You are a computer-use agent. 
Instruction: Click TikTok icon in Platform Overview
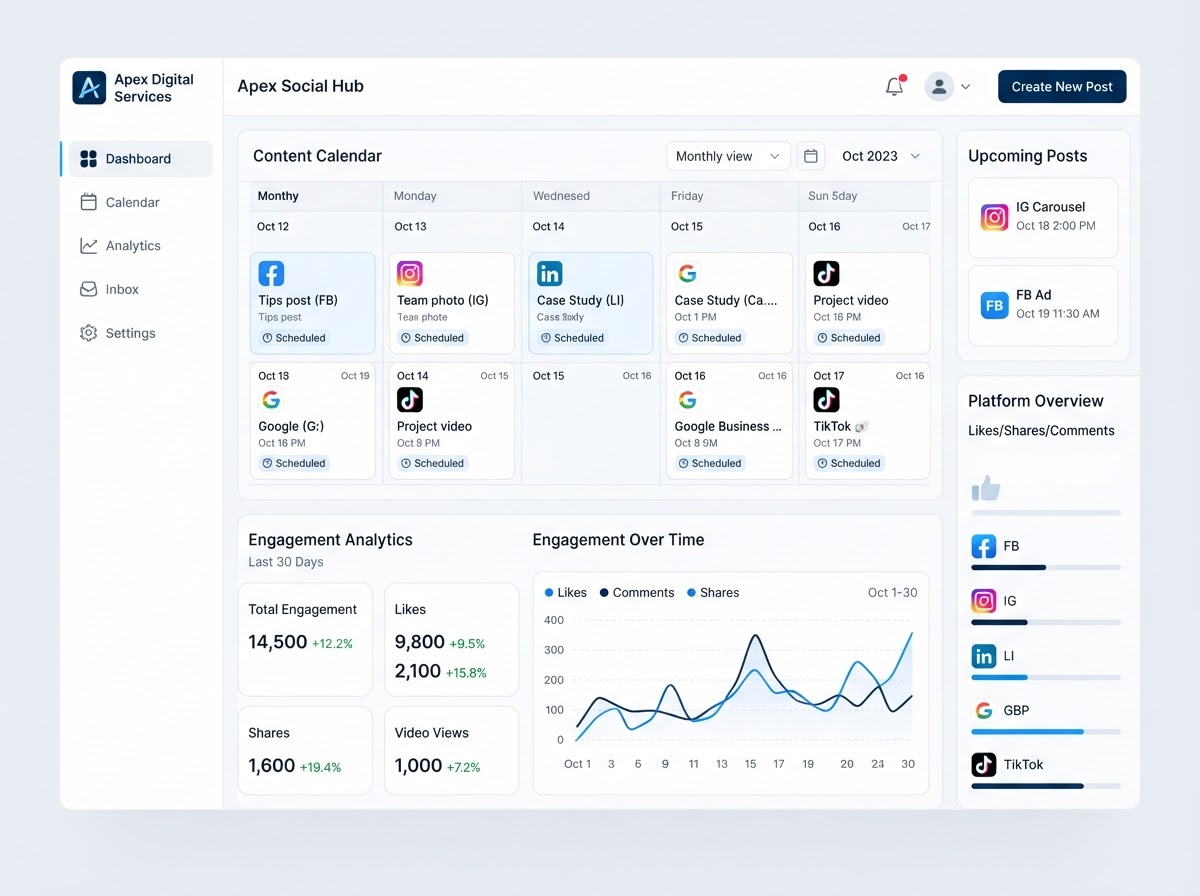(x=984, y=765)
